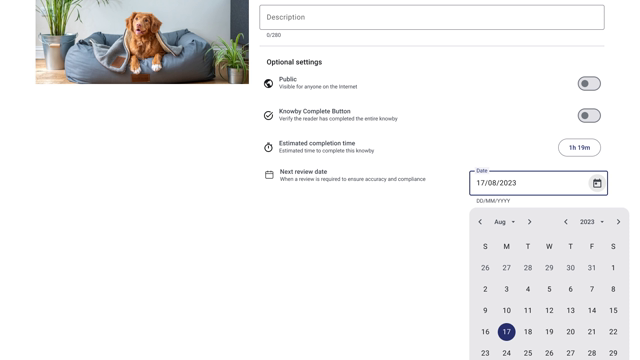
Task: Toggle the Public visibility switch
Action: [x=589, y=84]
